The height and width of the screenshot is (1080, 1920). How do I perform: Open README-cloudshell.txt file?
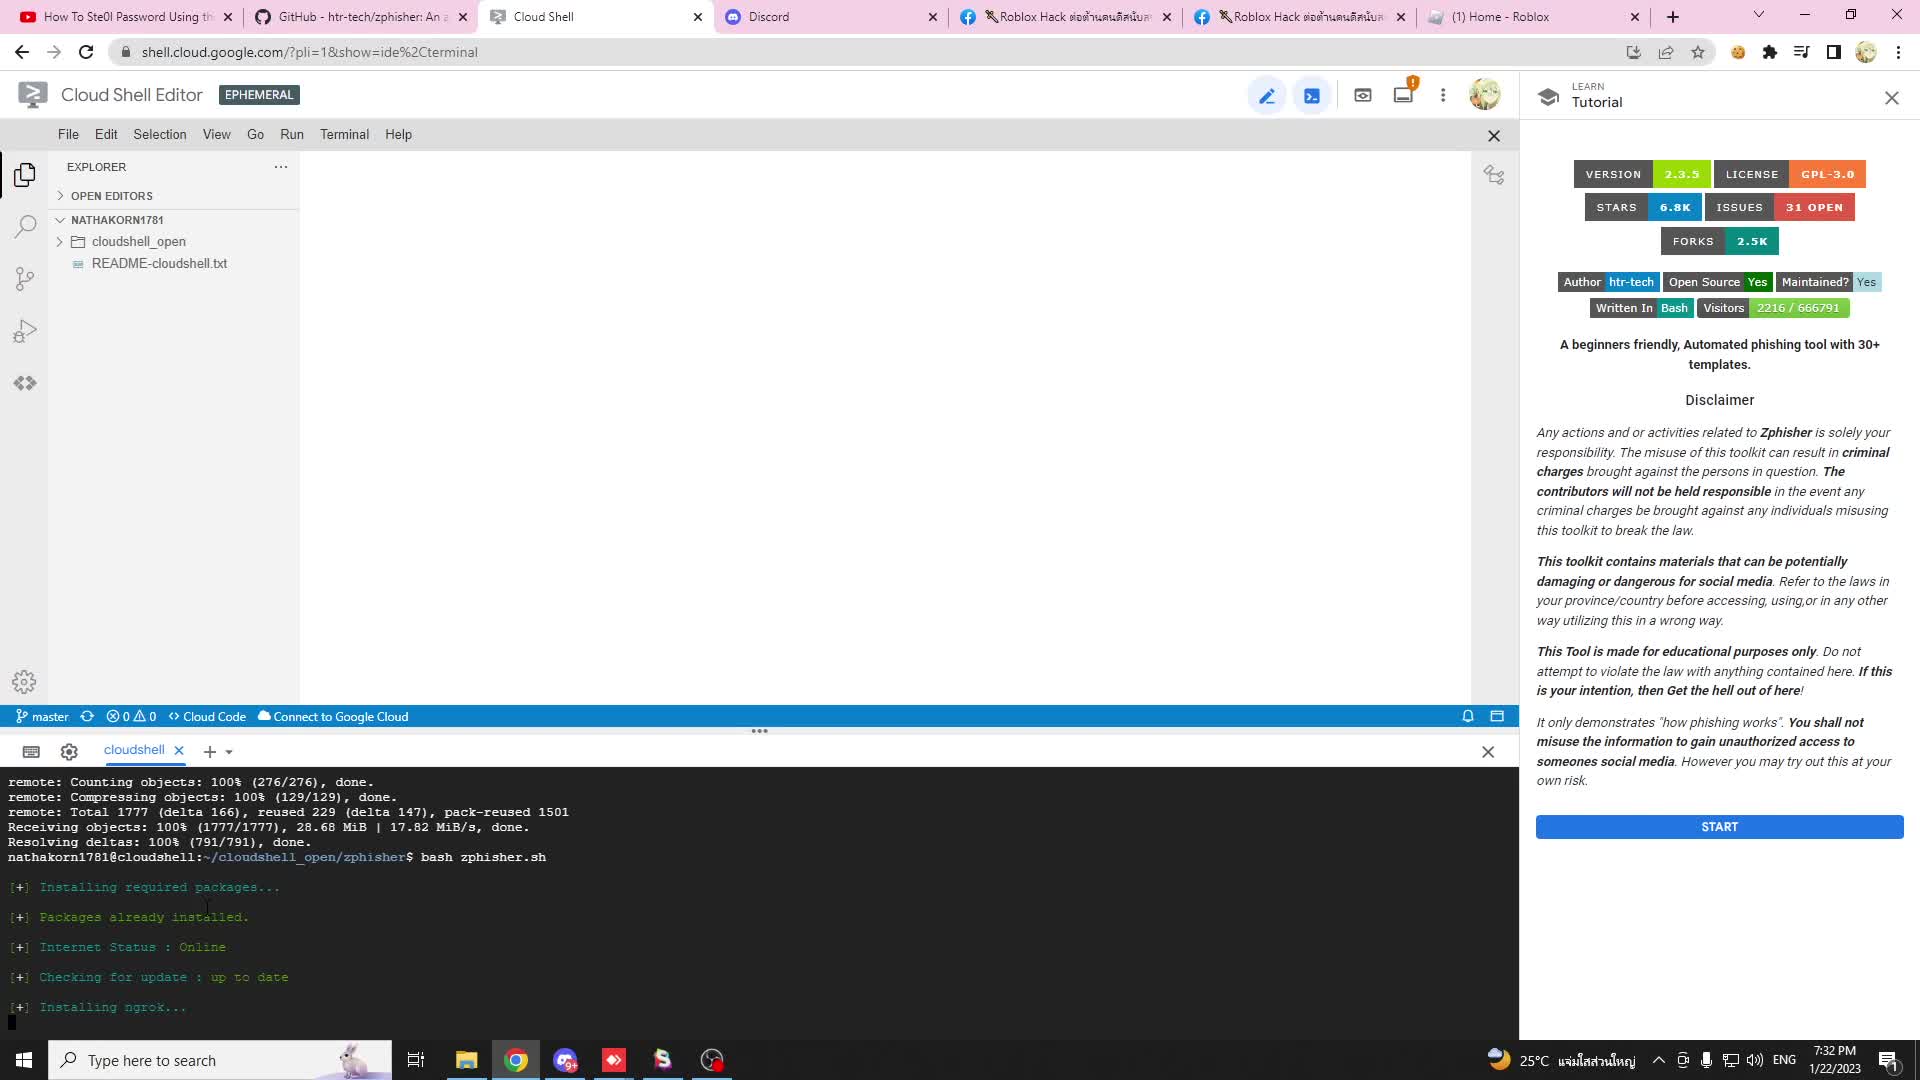[x=159, y=264]
